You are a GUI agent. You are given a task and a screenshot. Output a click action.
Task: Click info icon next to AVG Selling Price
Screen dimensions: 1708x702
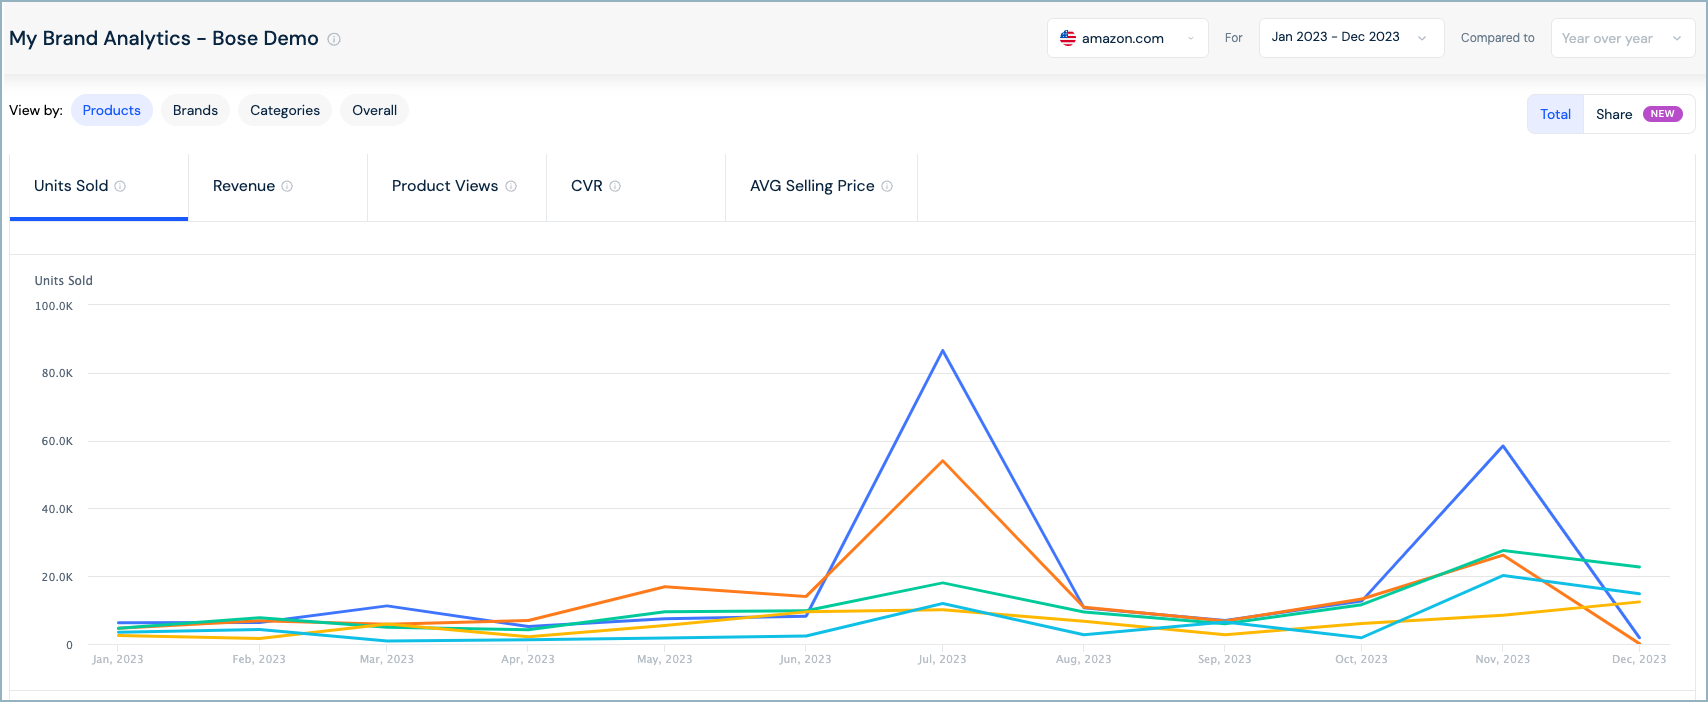click(887, 186)
